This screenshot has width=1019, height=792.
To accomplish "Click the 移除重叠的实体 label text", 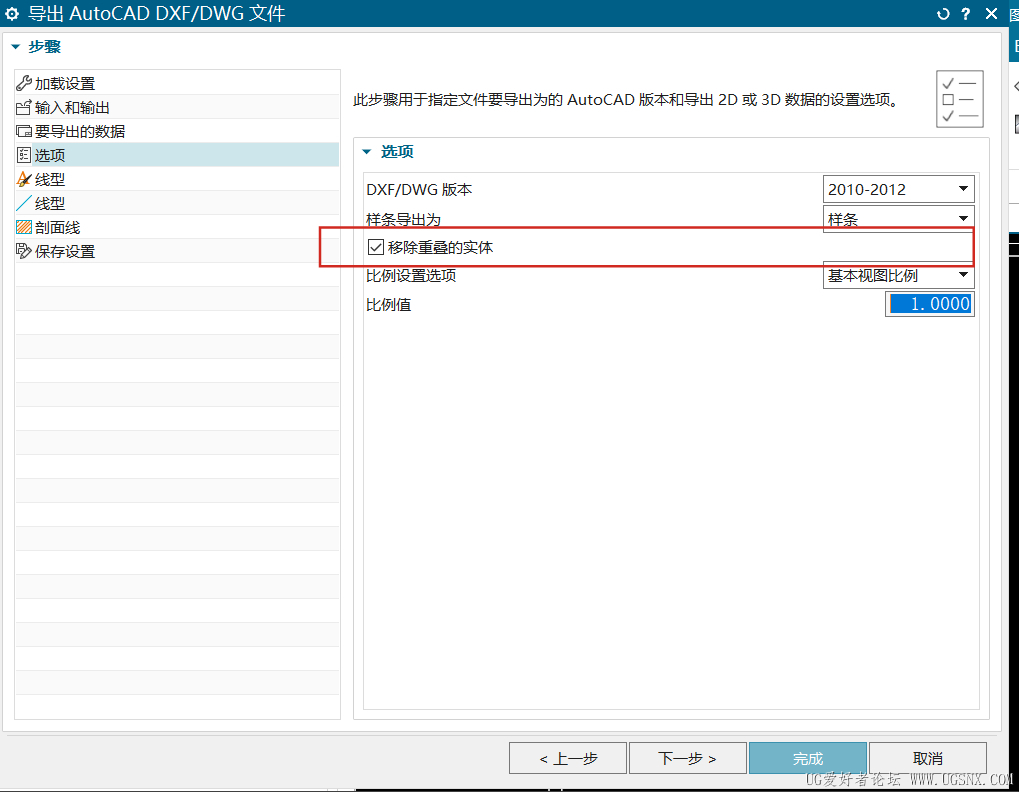I will [441, 248].
